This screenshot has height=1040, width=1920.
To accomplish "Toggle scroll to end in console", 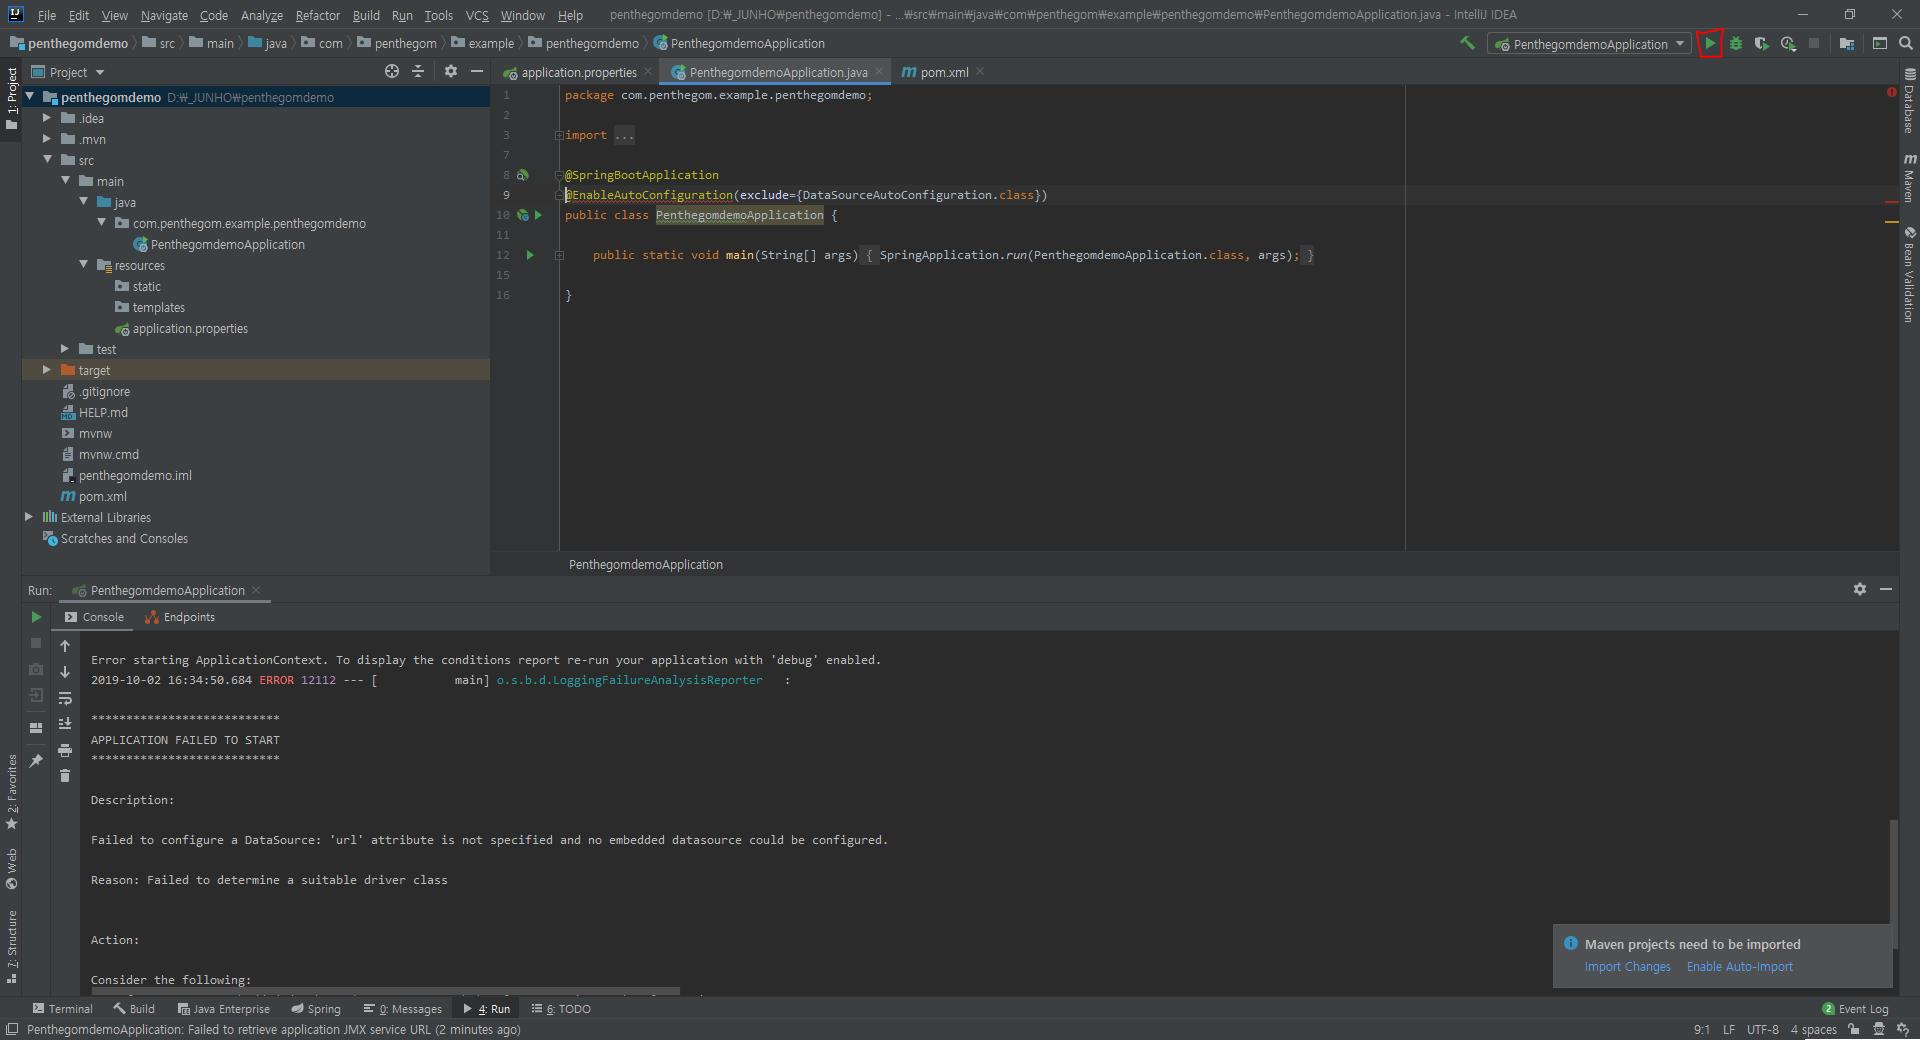I will tap(65, 724).
